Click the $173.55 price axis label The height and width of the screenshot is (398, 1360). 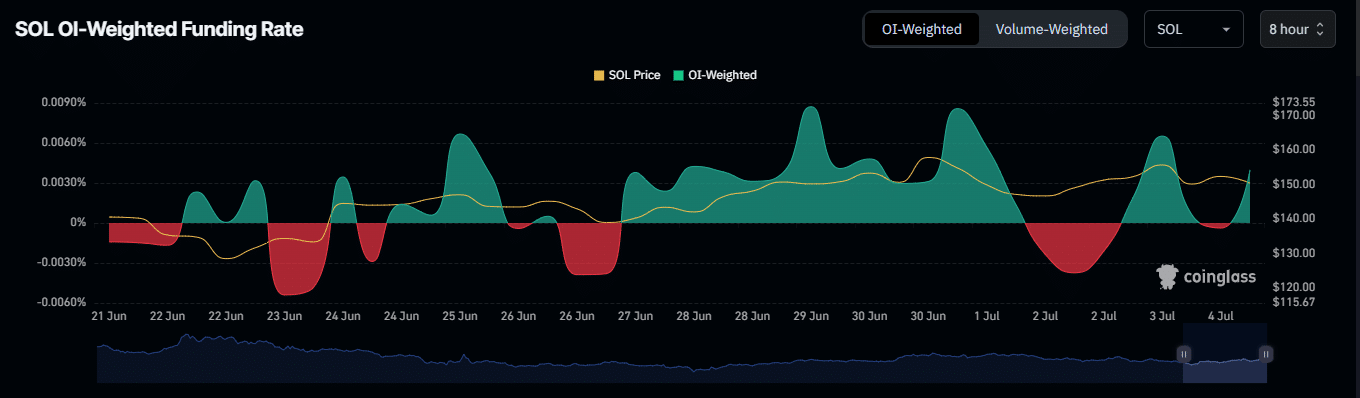pos(1293,102)
